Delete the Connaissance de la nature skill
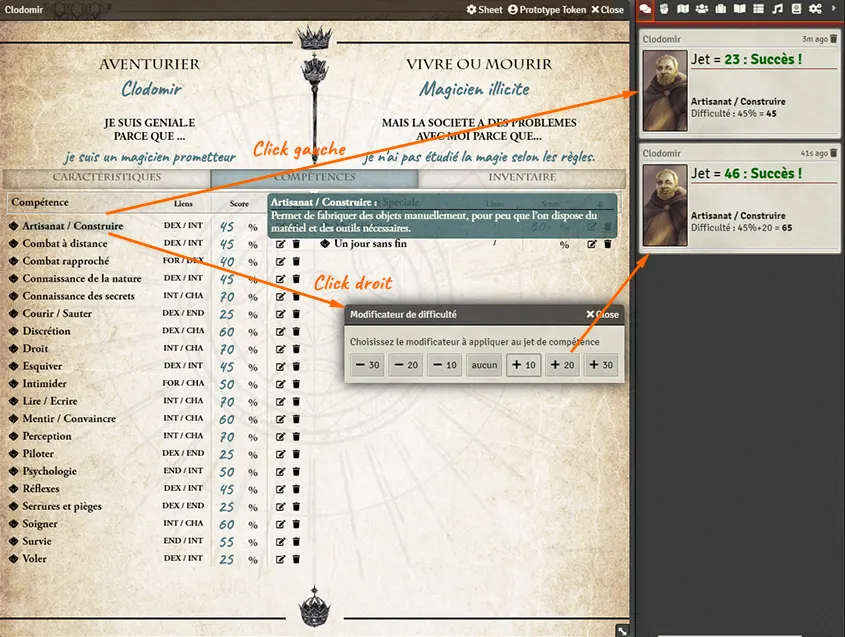This screenshot has width=845, height=637. coord(296,279)
